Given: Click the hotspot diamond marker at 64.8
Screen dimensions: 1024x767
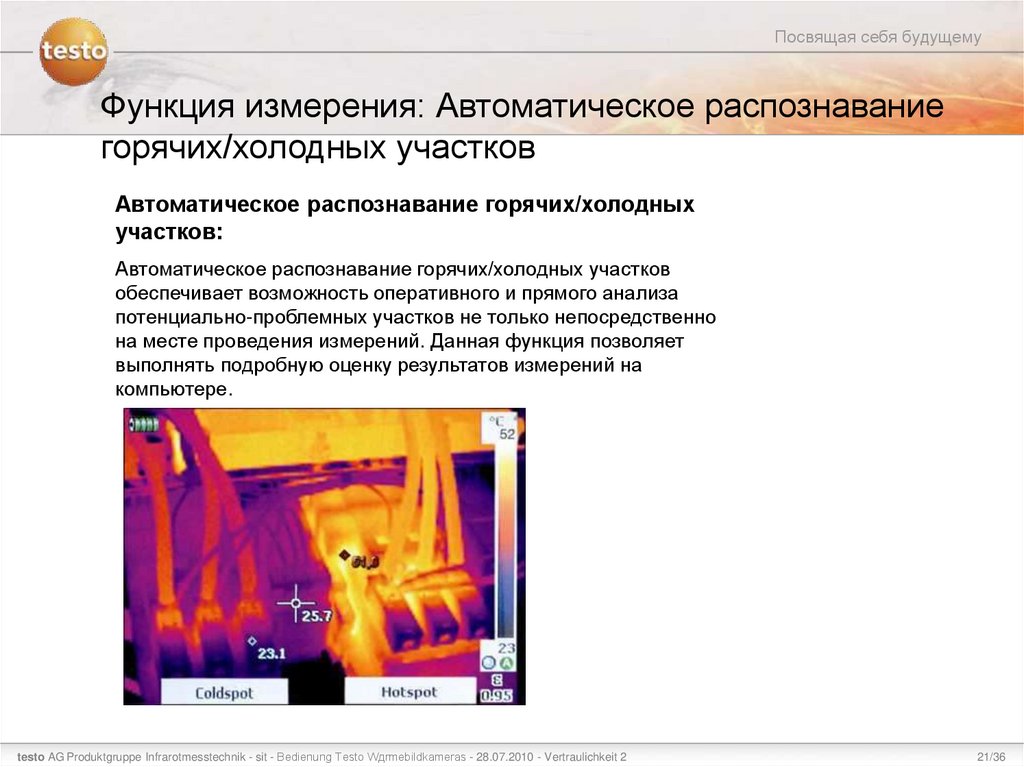Looking at the screenshot, I should (x=344, y=555).
